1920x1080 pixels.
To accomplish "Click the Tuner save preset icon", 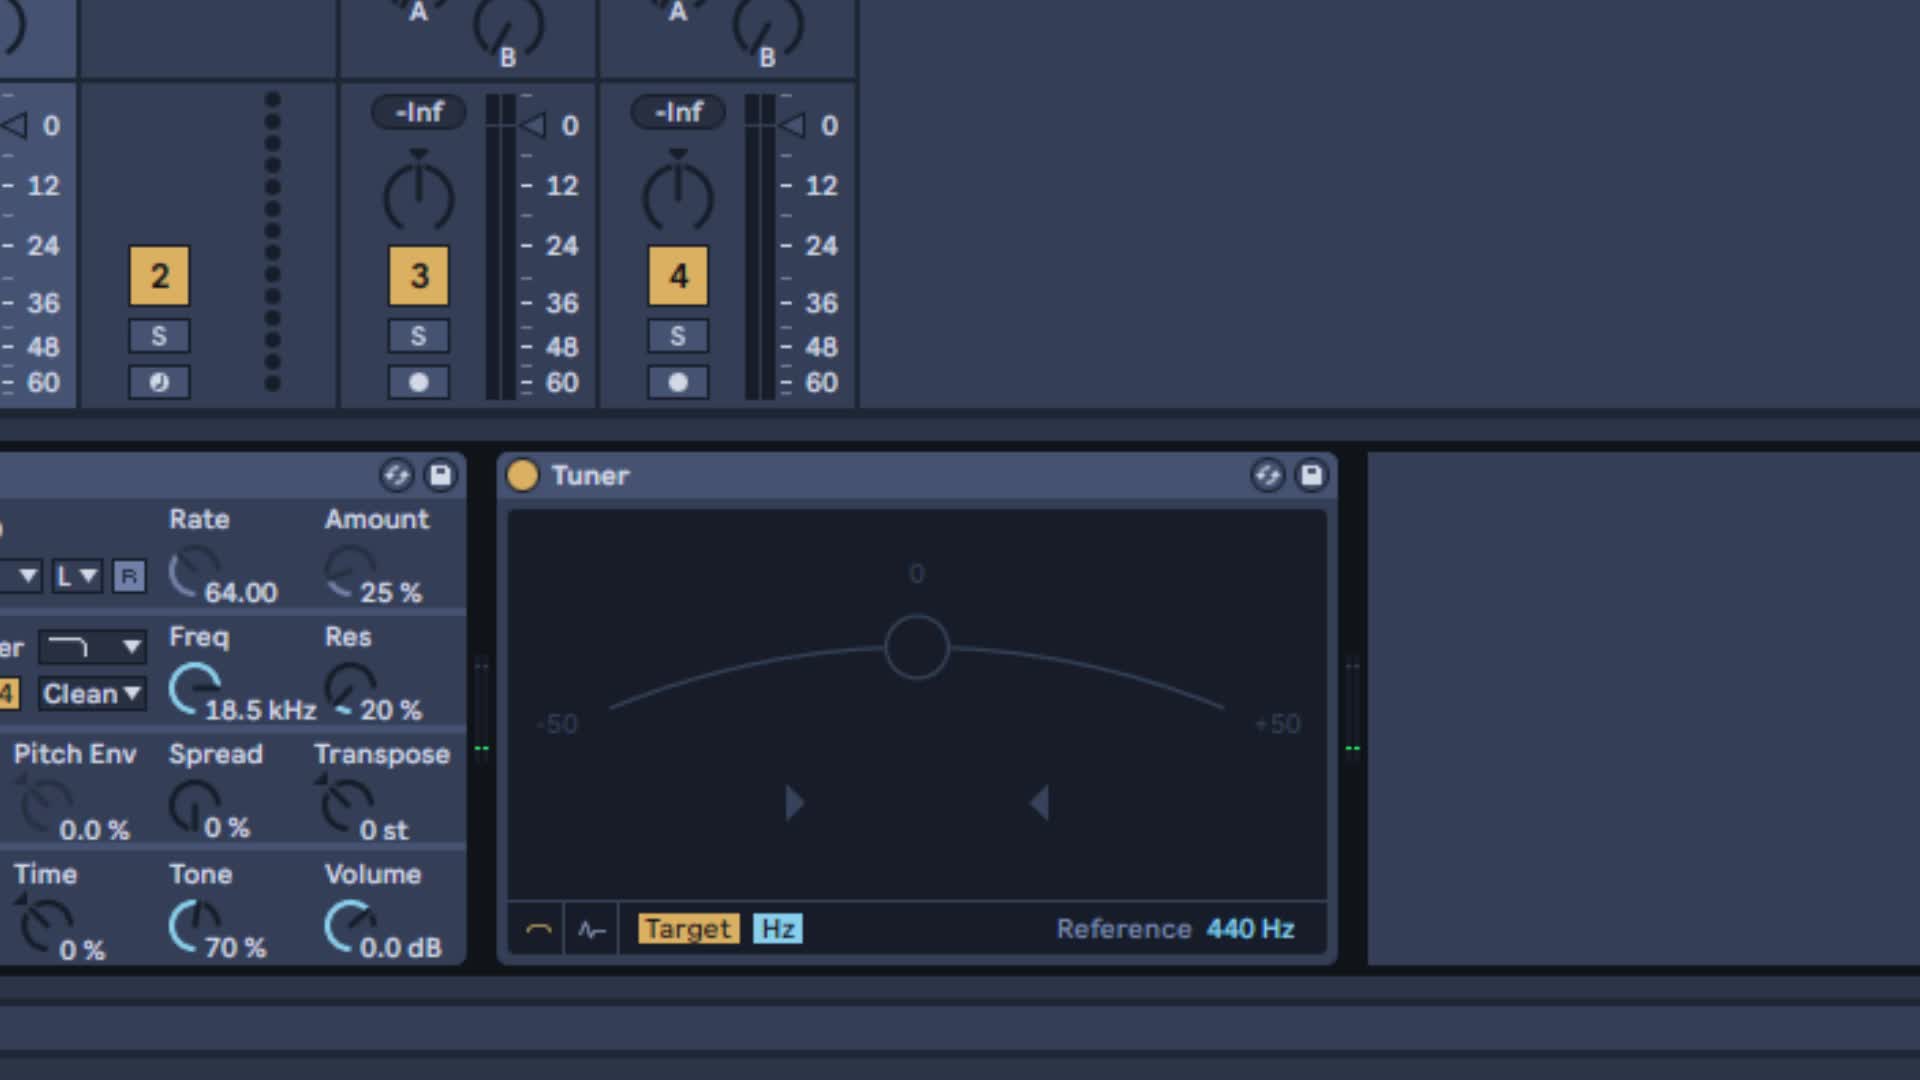I will click(x=1311, y=475).
